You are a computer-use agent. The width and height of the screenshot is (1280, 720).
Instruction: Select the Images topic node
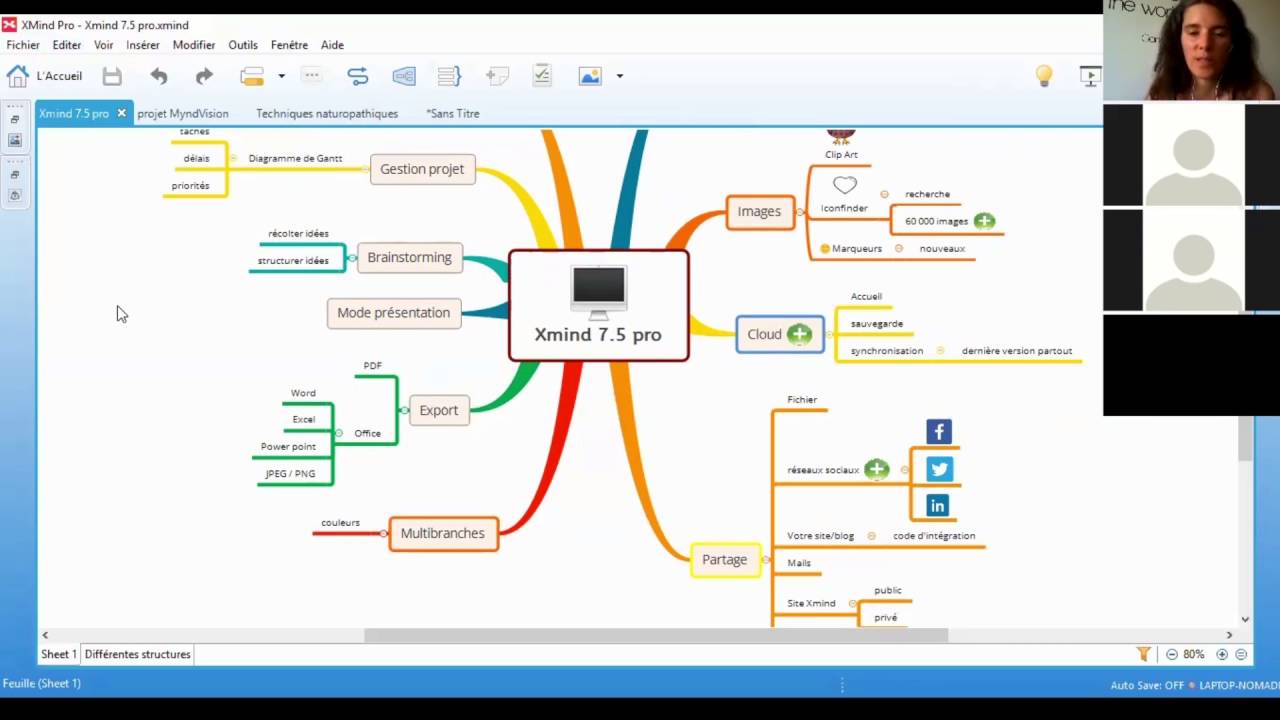tap(759, 211)
